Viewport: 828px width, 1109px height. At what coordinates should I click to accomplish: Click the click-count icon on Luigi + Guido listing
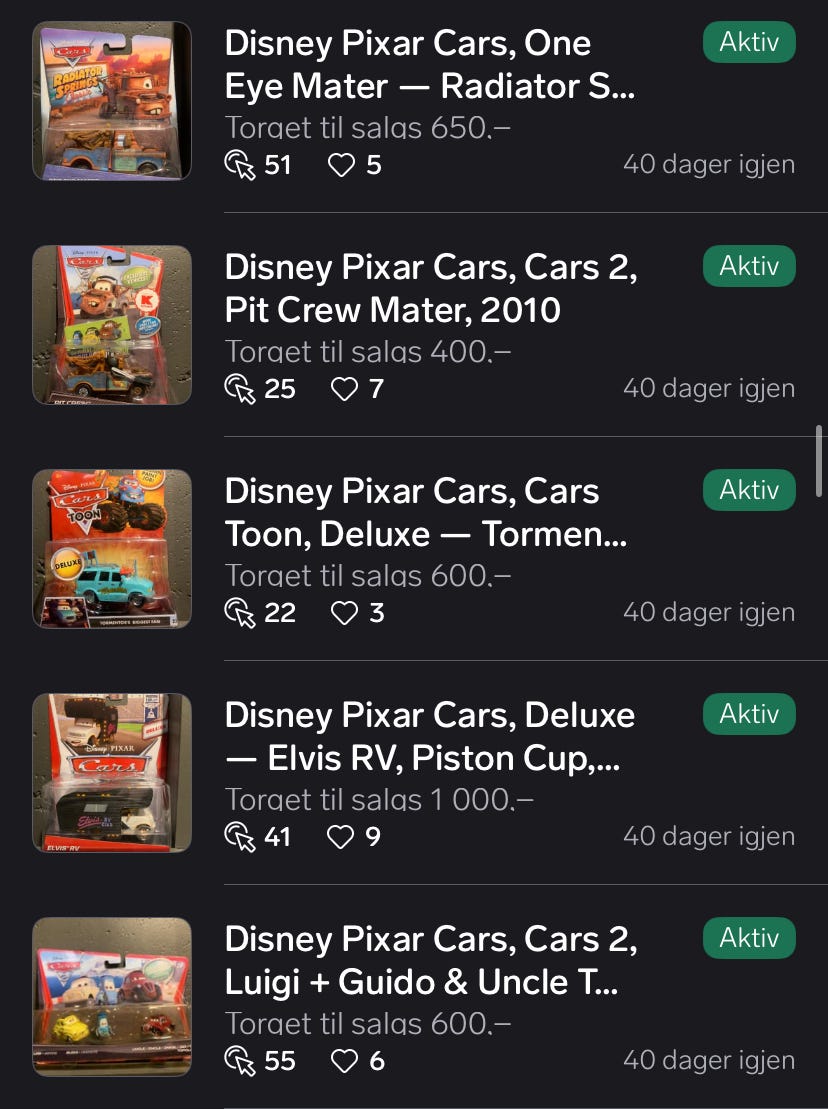tap(241, 1061)
